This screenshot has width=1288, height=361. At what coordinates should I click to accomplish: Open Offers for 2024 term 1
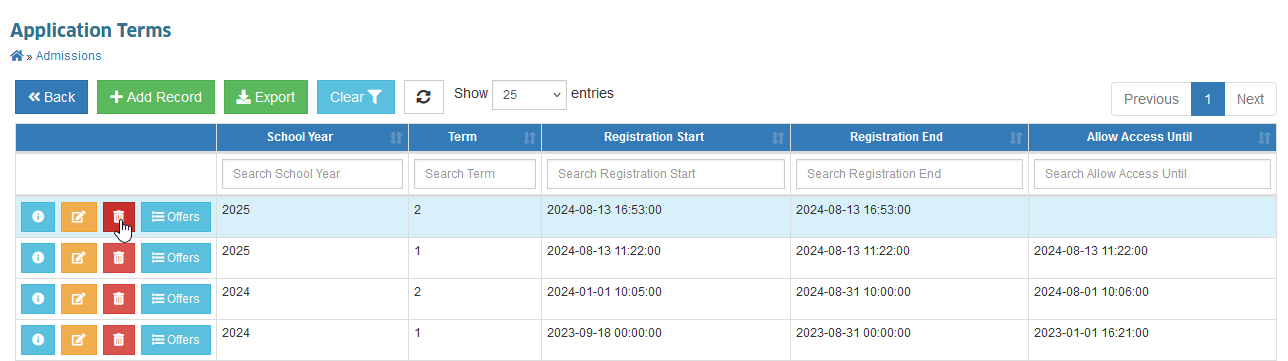coord(176,340)
